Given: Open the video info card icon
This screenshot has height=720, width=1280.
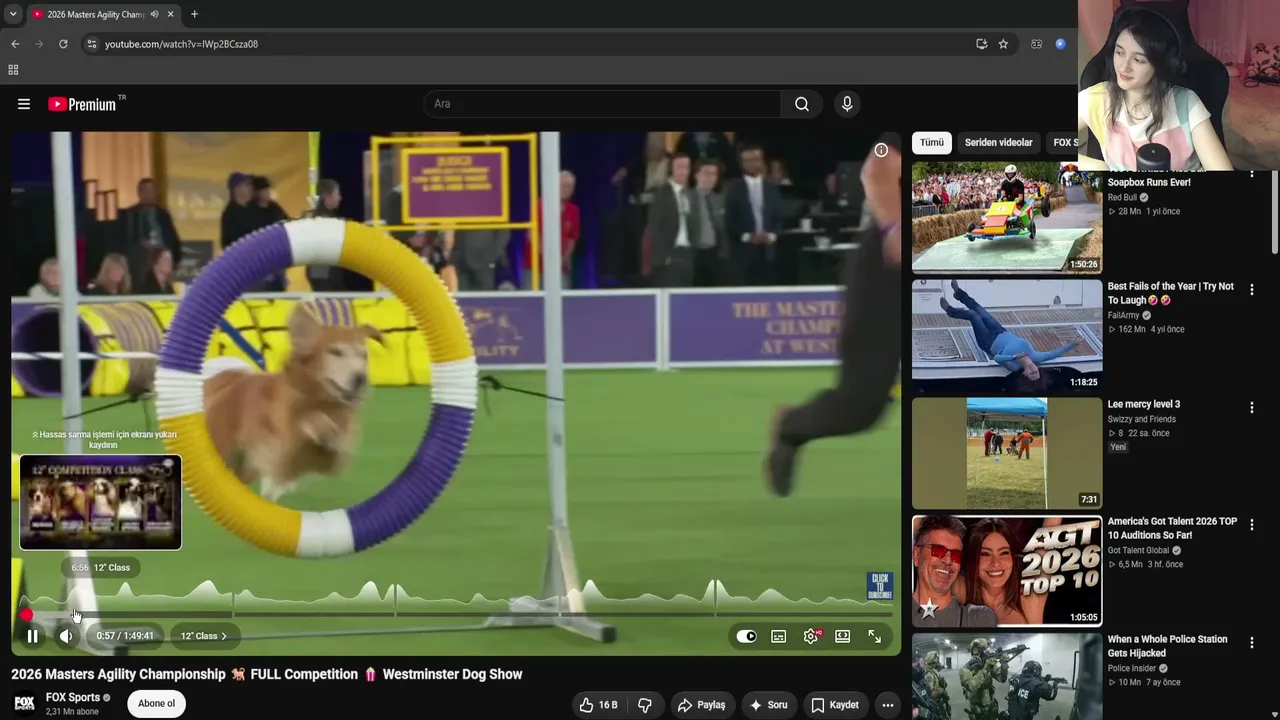Looking at the screenshot, I should (x=881, y=150).
